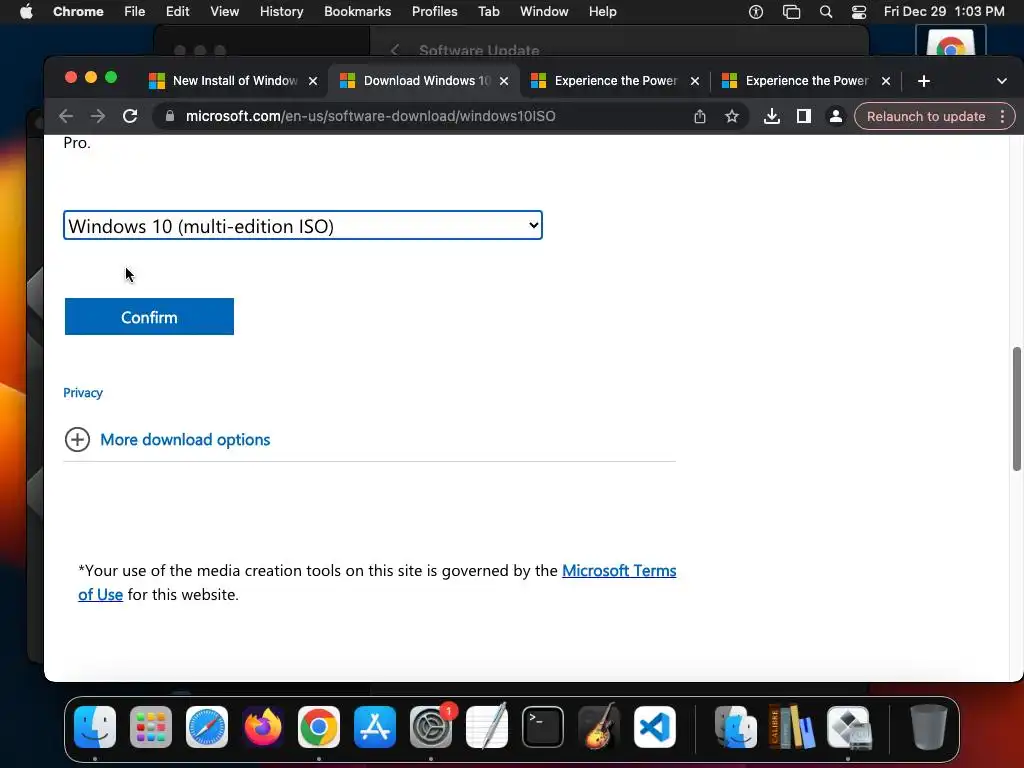Select the 'Download Windows 10' tab
The width and height of the screenshot is (1024, 768).
click(x=424, y=81)
